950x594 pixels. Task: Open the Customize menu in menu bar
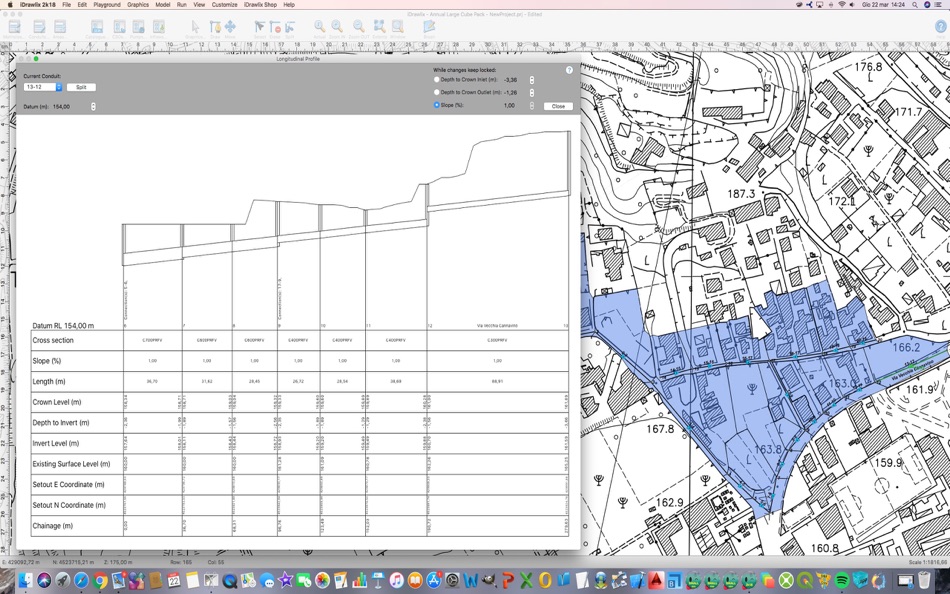tap(224, 5)
